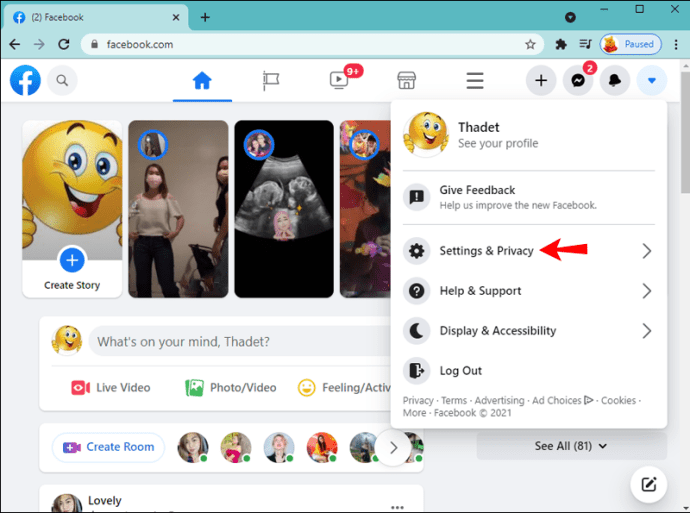The image size is (690, 513).
Task: Click the gear icon for Settings
Action: coord(416,251)
